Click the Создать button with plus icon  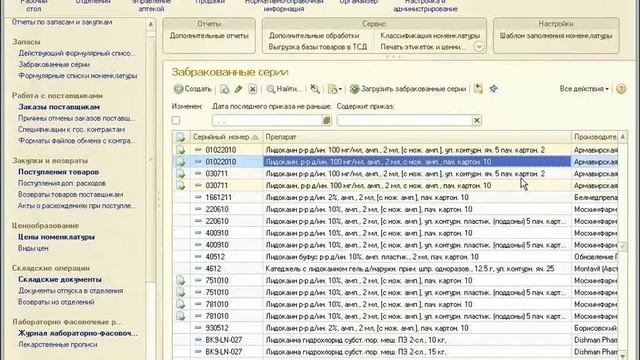(193, 89)
